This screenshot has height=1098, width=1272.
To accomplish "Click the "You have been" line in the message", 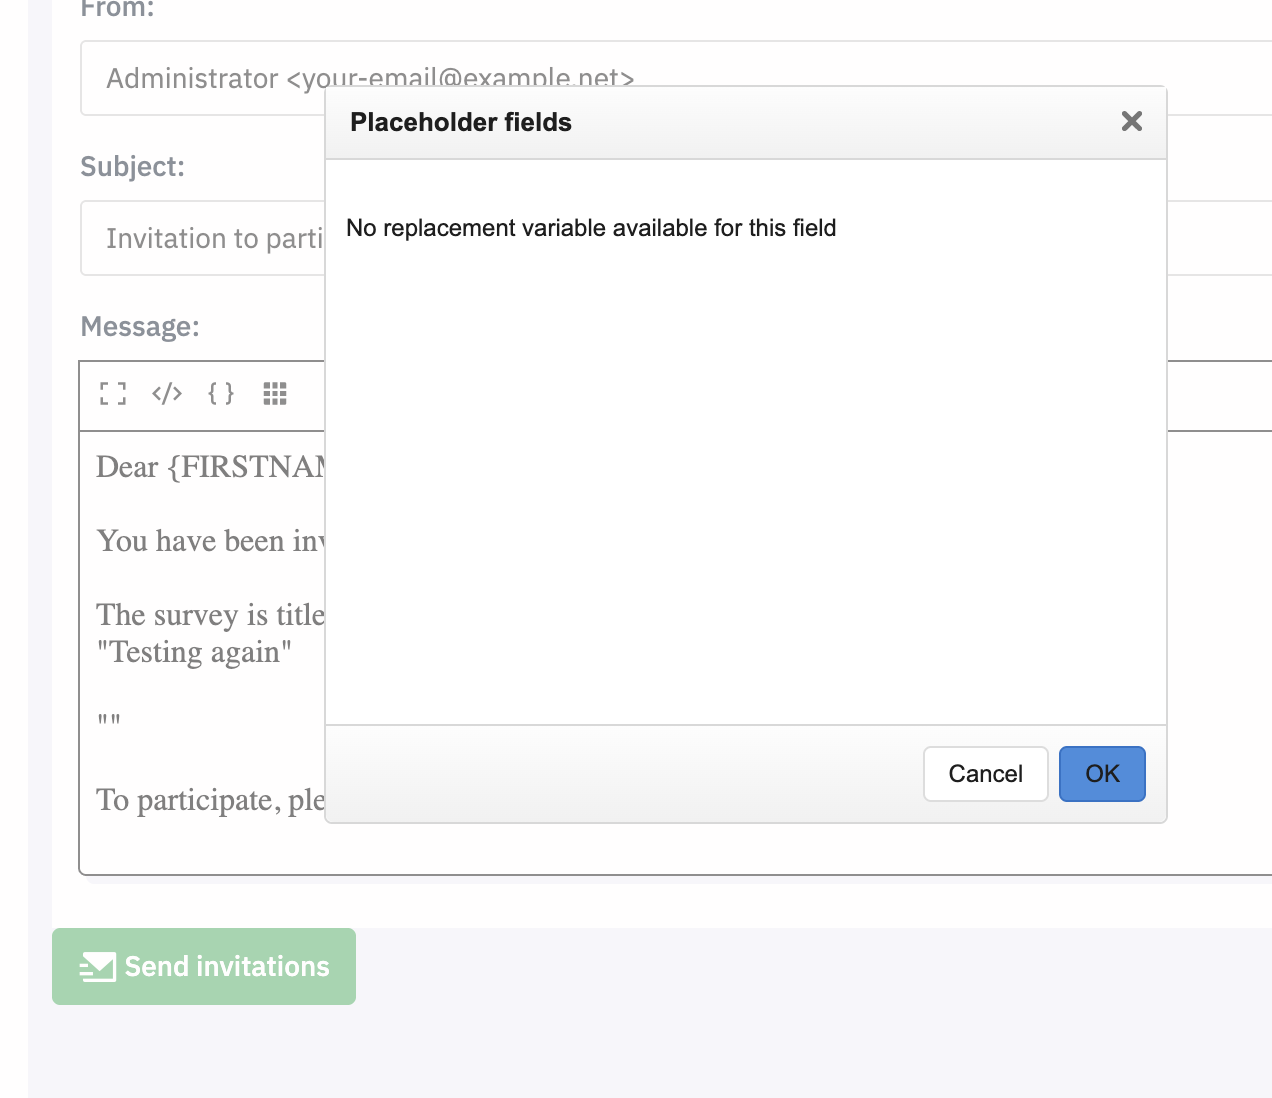I will pyautogui.click(x=210, y=541).
